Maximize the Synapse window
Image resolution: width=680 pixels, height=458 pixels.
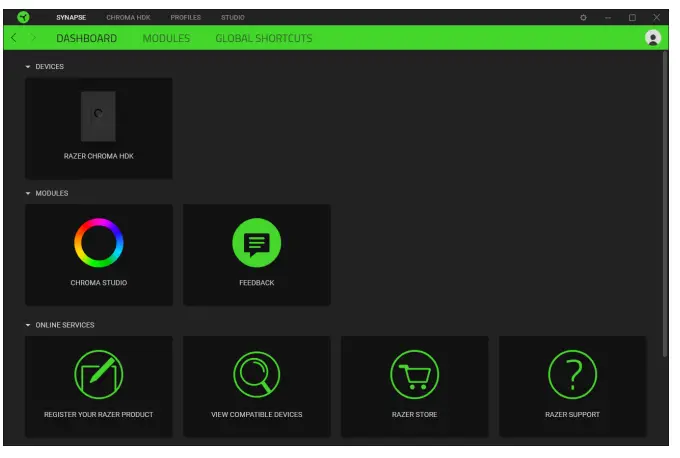pyautogui.click(x=632, y=18)
